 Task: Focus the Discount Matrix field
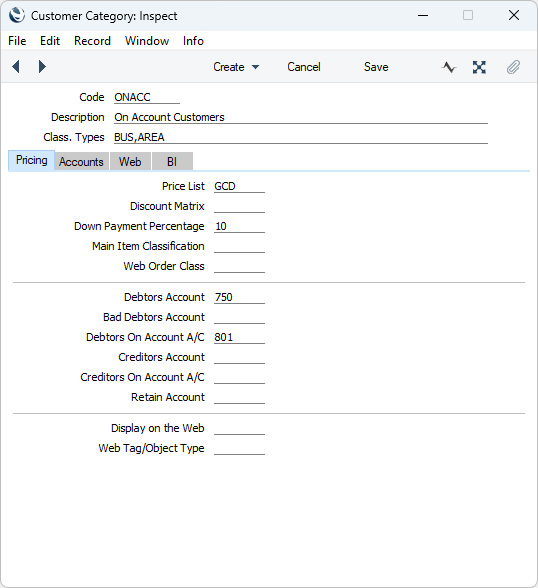(x=239, y=206)
